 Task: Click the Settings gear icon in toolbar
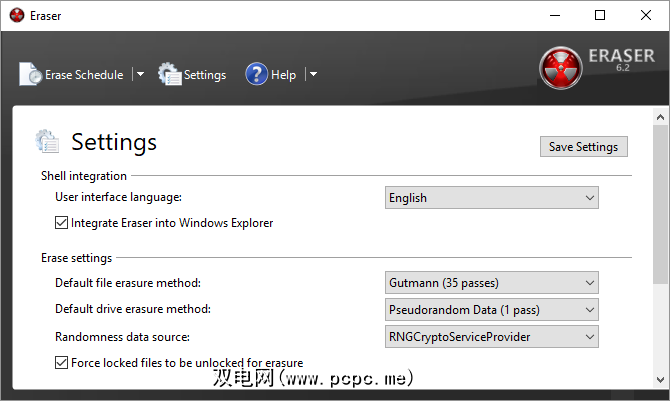[169, 74]
